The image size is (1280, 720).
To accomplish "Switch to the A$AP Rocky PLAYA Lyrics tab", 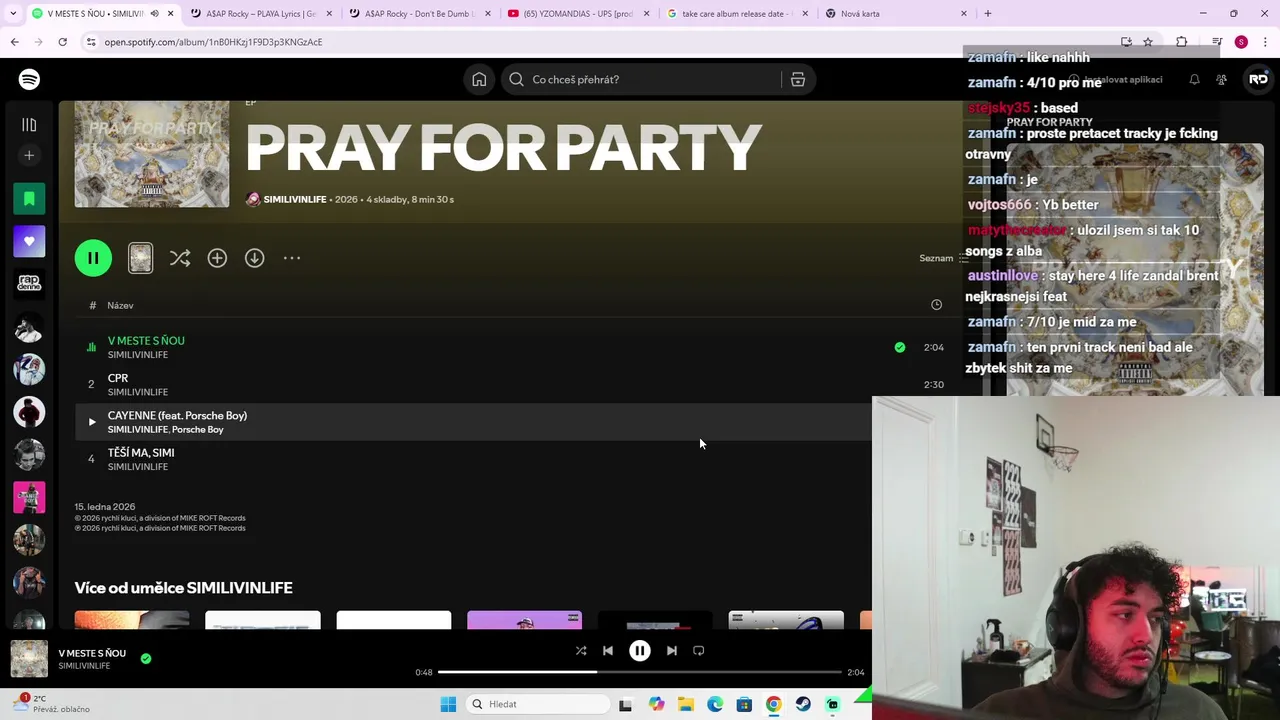I will [x=260, y=14].
